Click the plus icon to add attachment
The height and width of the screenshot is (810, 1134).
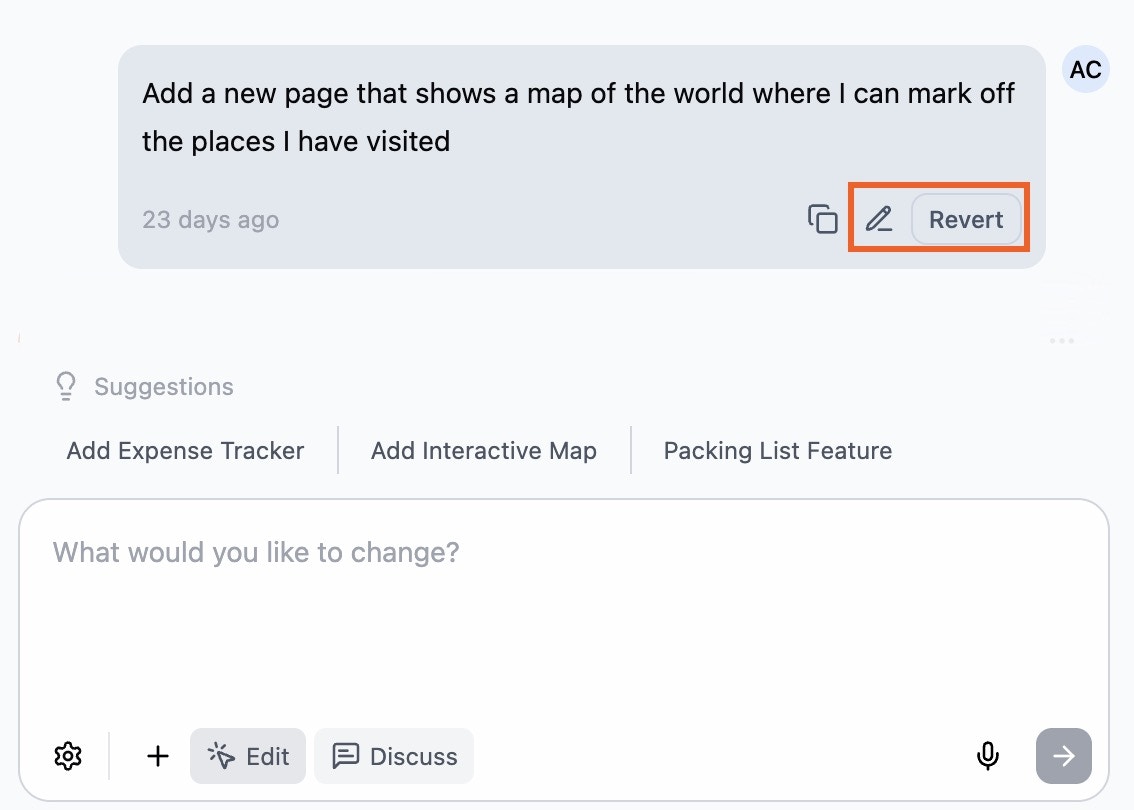coord(158,756)
